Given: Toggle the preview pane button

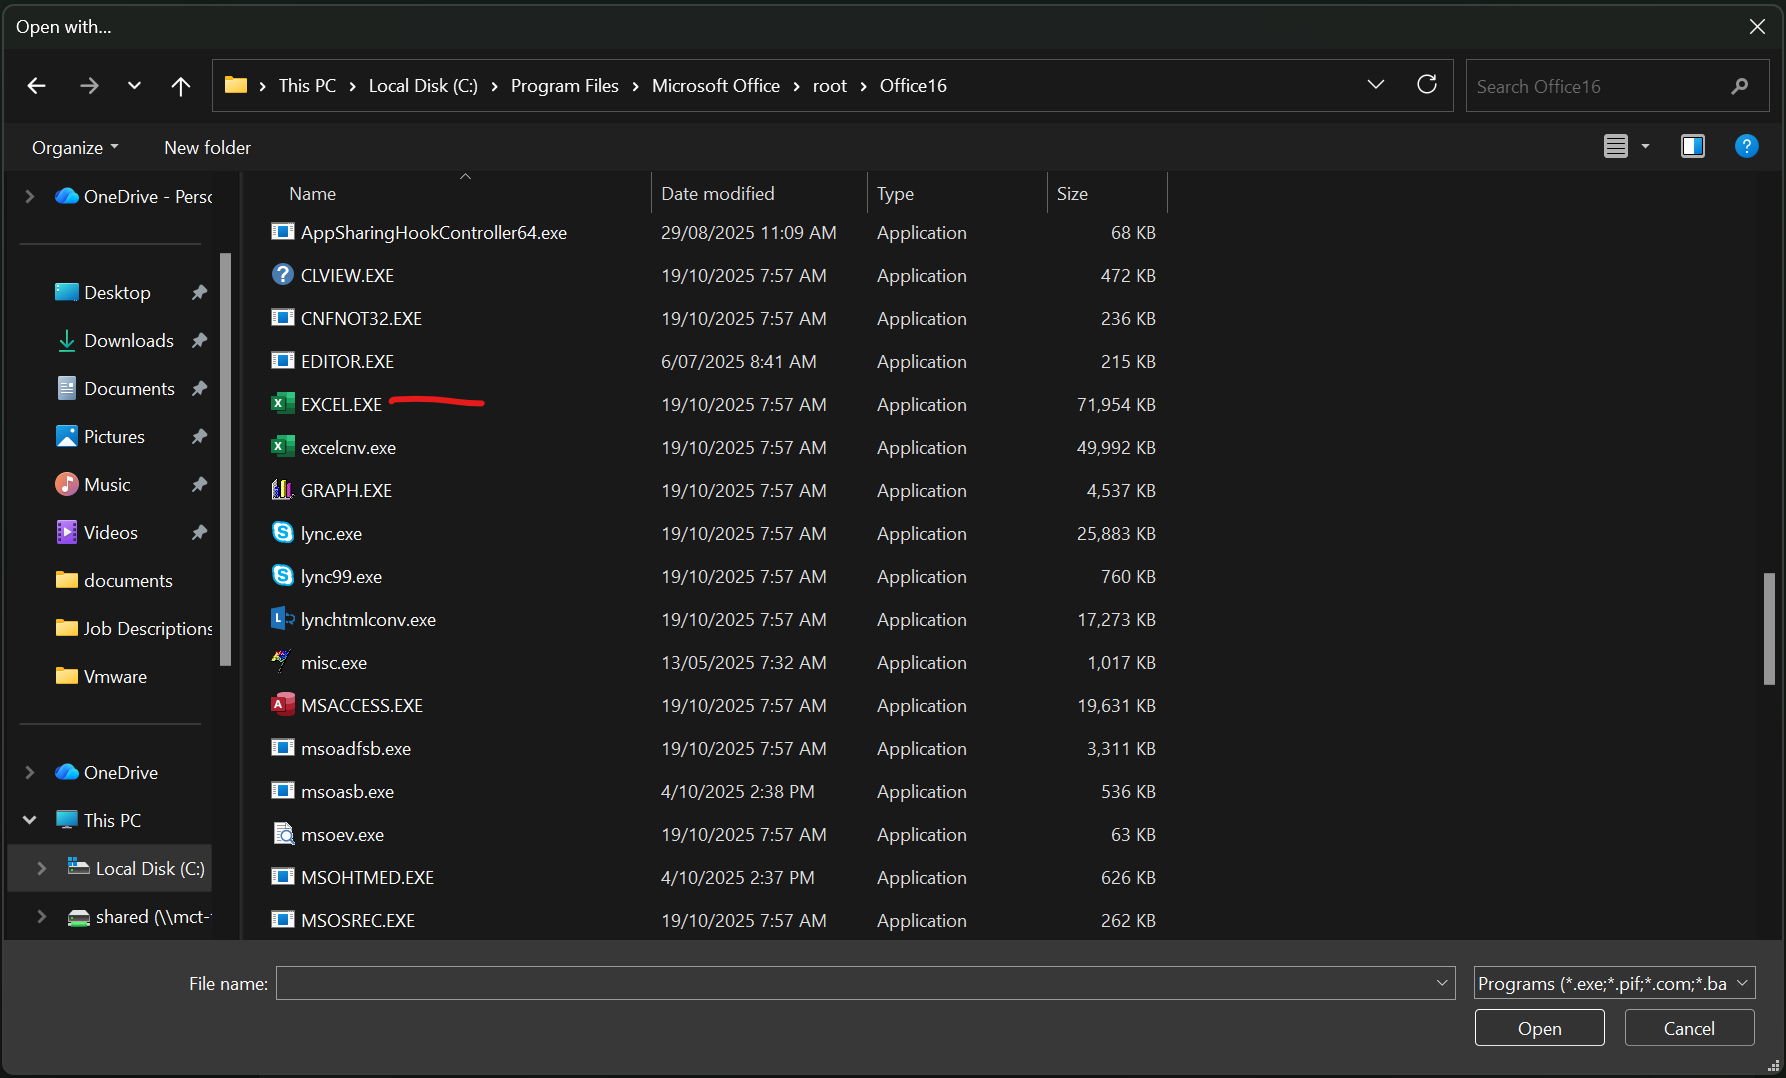Looking at the screenshot, I should click(1692, 147).
